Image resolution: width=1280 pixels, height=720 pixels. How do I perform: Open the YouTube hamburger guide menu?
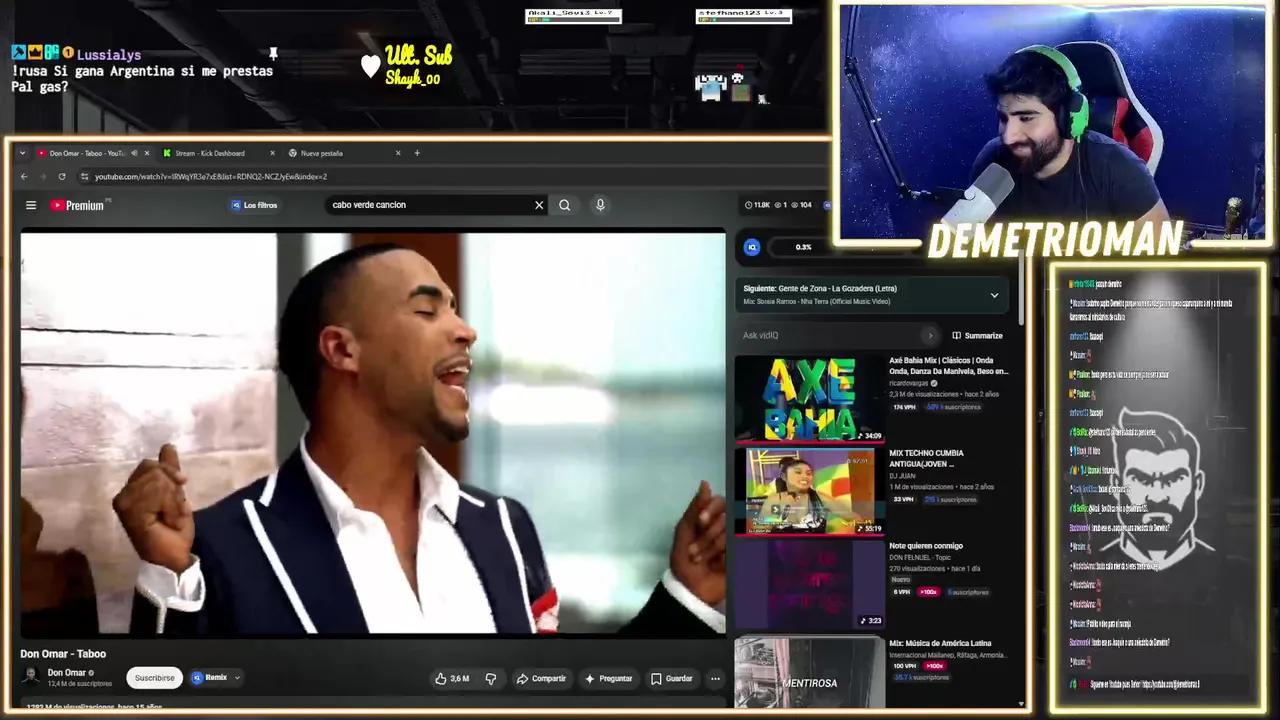31,205
